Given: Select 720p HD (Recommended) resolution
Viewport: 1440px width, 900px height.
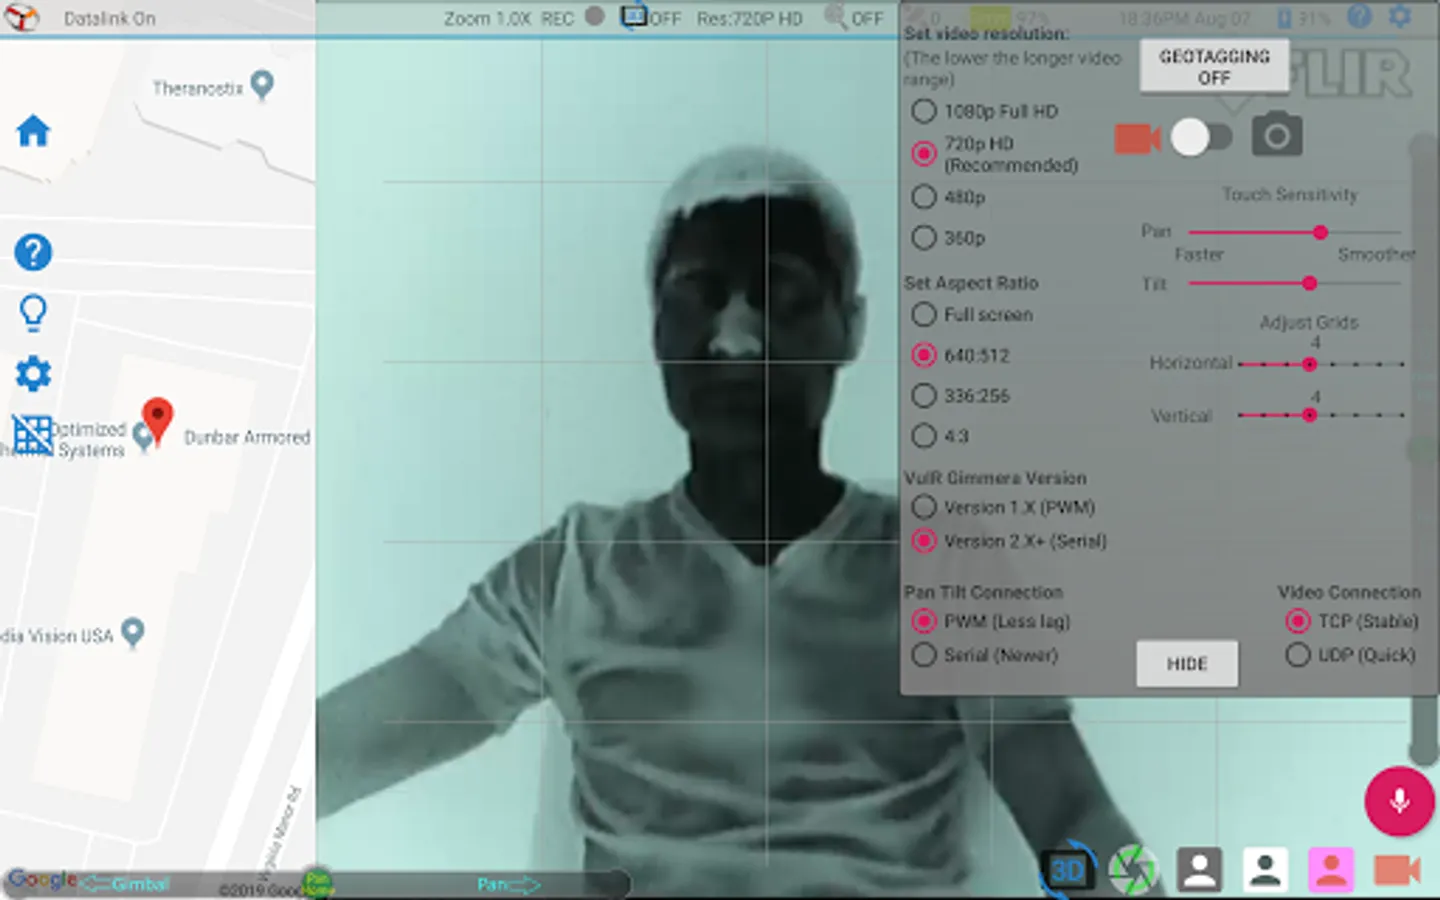Looking at the screenshot, I should pyautogui.click(x=994, y=154).
